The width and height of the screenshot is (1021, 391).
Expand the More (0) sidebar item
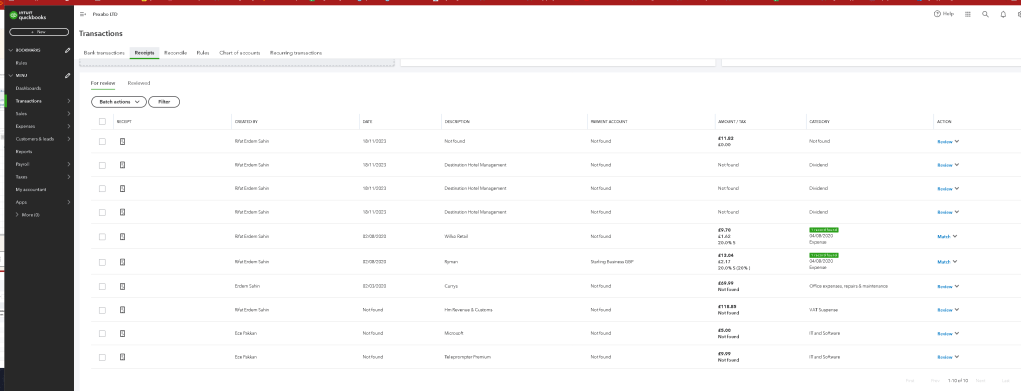[27, 214]
